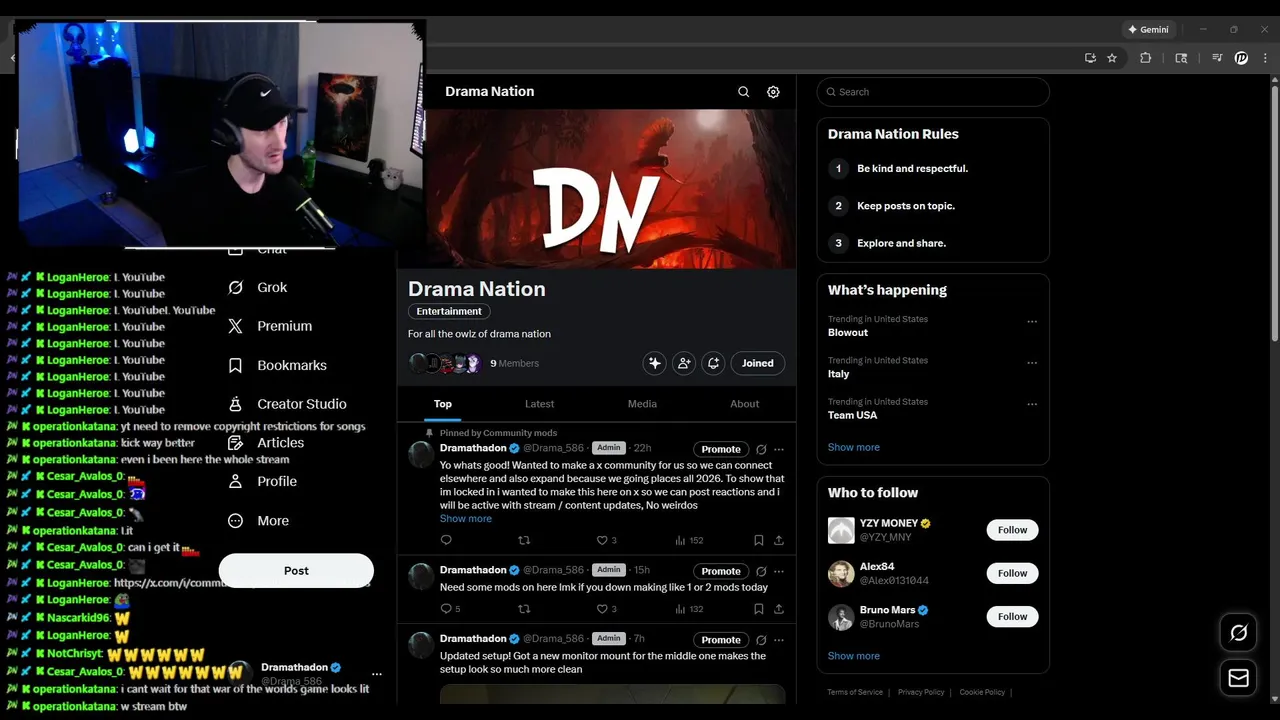Open the community search magnifier icon
The image size is (1280, 720).
743,92
